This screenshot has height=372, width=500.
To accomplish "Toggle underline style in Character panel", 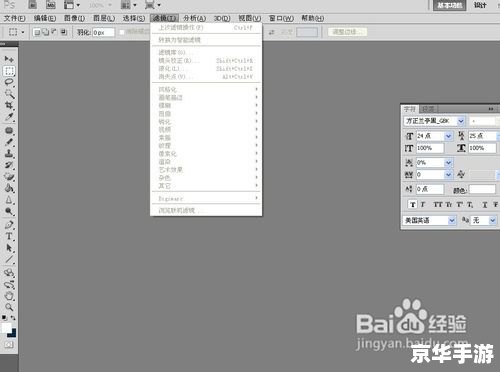I will pyautogui.click(x=485, y=204).
